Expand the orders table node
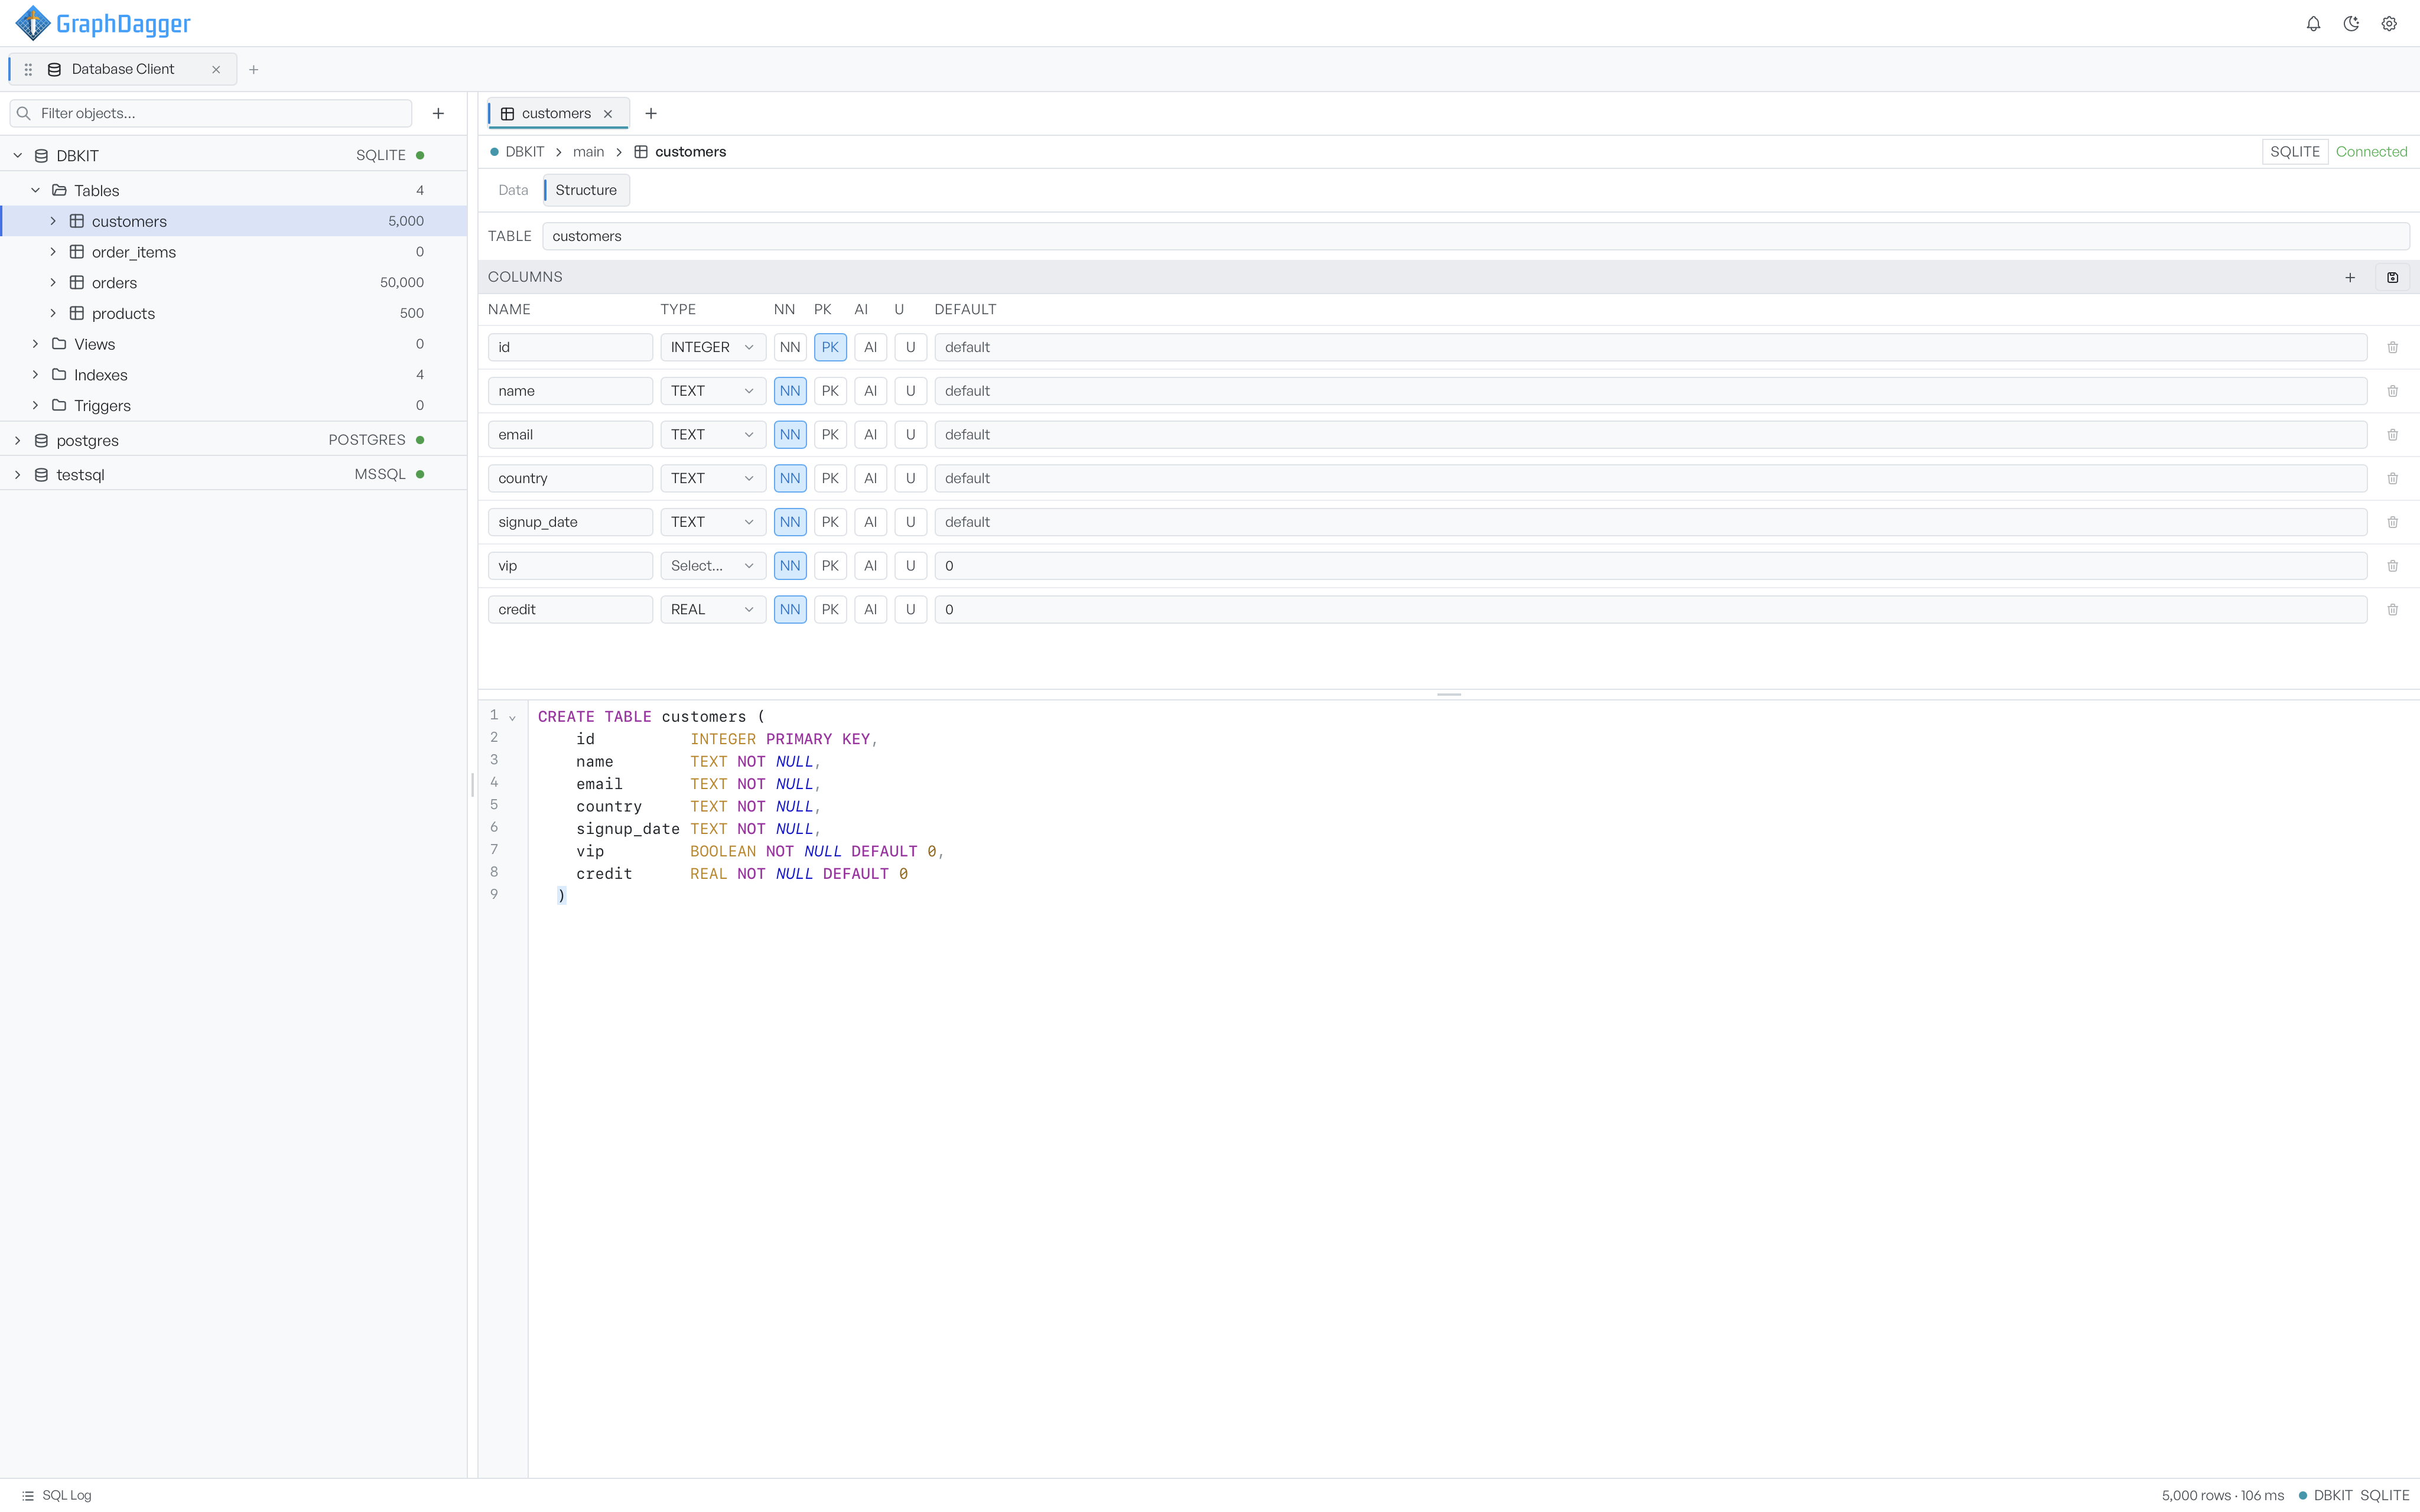Image resolution: width=2420 pixels, height=1512 pixels. click(x=53, y=283)
